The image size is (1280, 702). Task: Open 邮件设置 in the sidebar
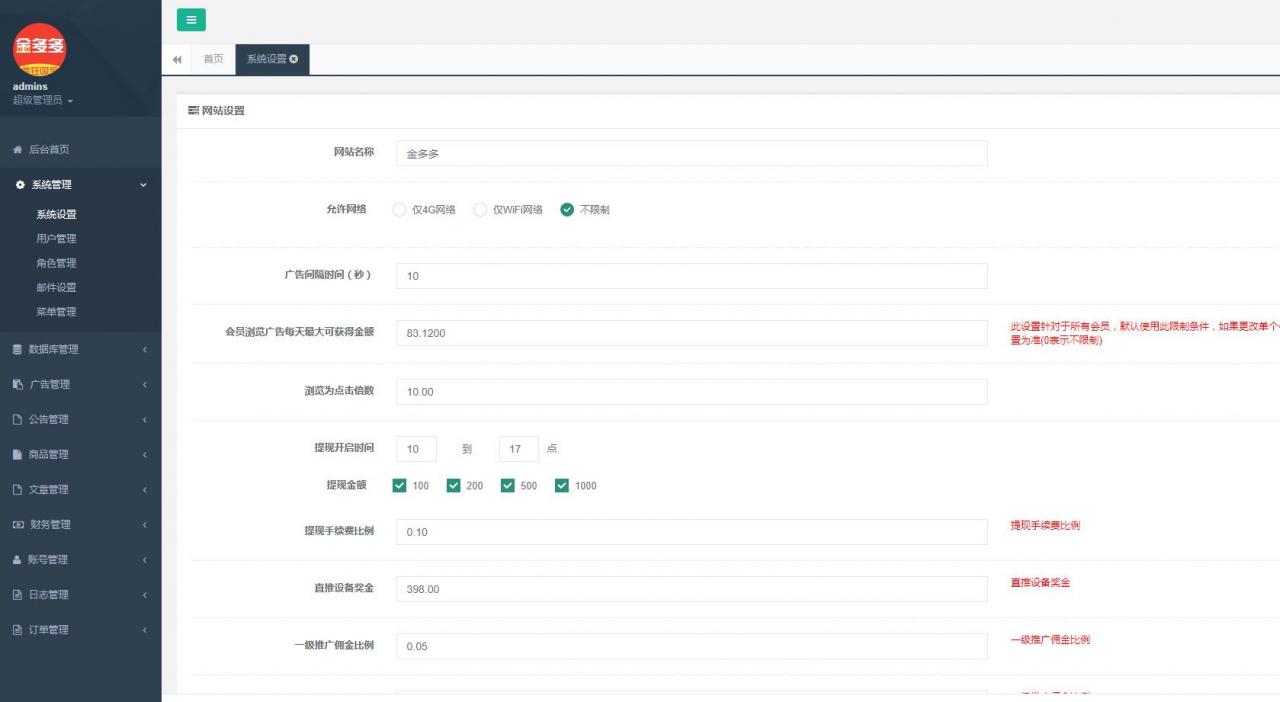tap(56, 288)
